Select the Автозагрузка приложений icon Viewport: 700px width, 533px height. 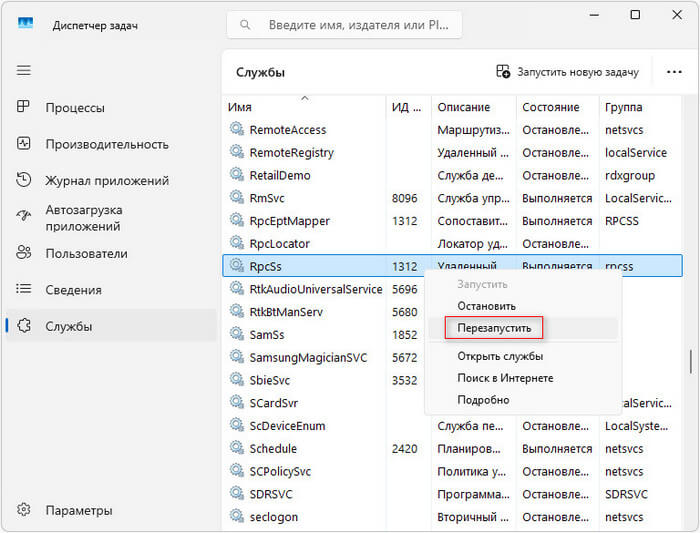[x=24, y=217]
